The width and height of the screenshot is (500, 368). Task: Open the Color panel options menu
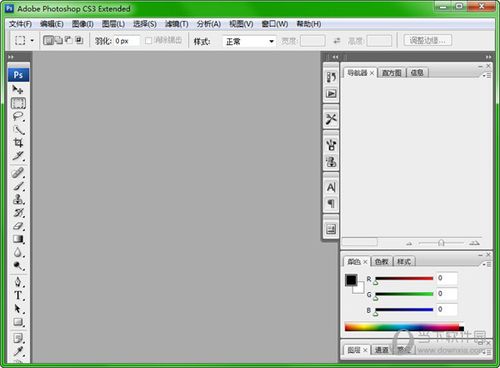pos(487,264)
